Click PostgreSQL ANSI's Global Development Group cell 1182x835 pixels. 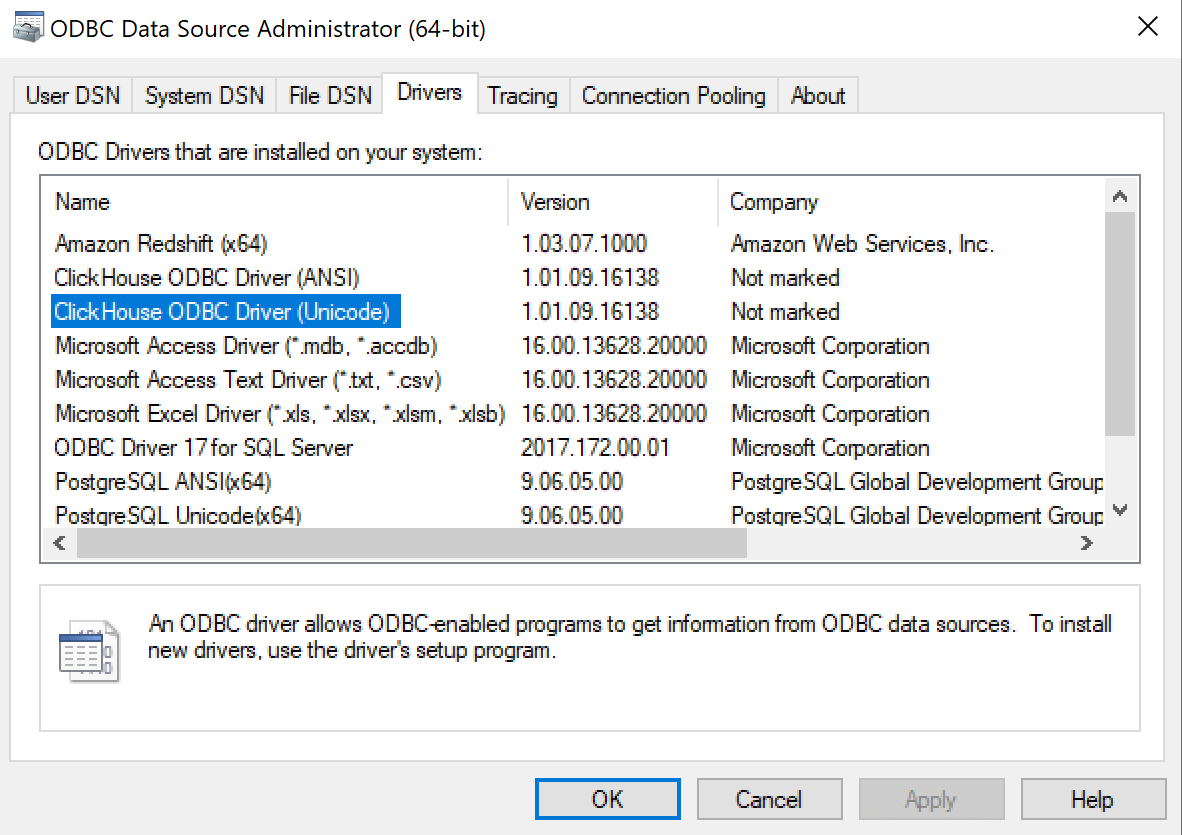click(917, 482)
